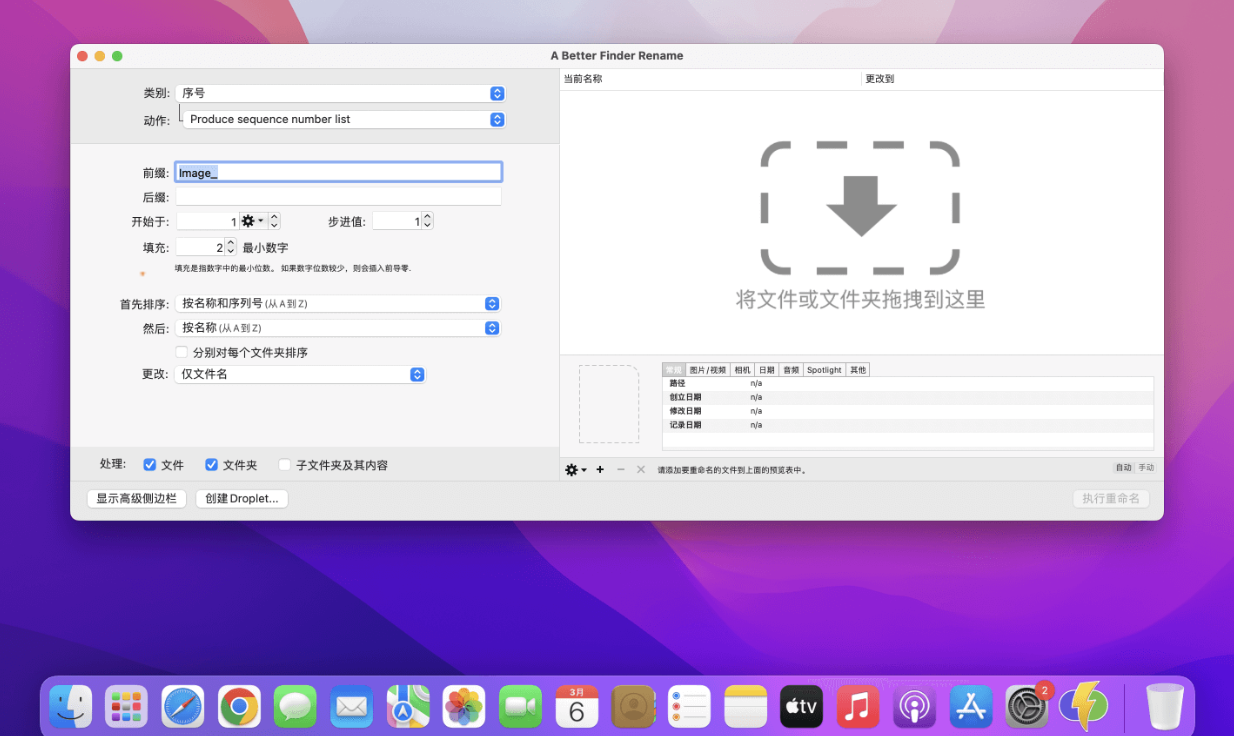Click the 最小数字 label
The height and width of the screenshot is (736, 1234).
pyautogui.click(x=265, y=247)
